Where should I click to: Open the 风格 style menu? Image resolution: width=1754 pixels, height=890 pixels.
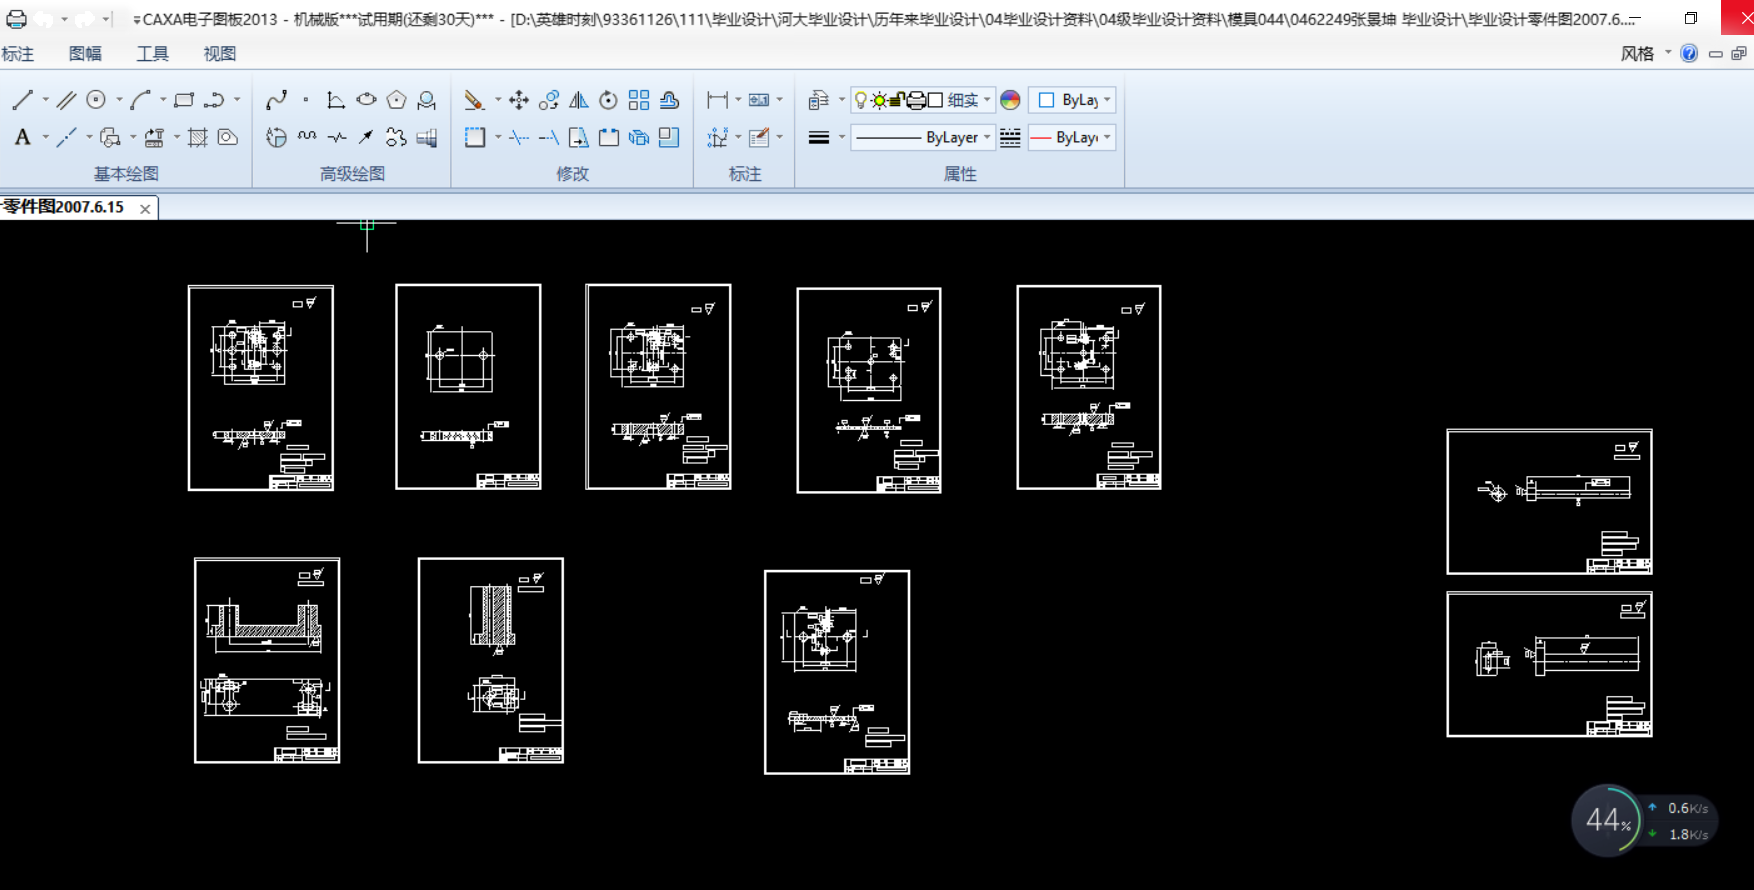click(x=1638, y=54)
